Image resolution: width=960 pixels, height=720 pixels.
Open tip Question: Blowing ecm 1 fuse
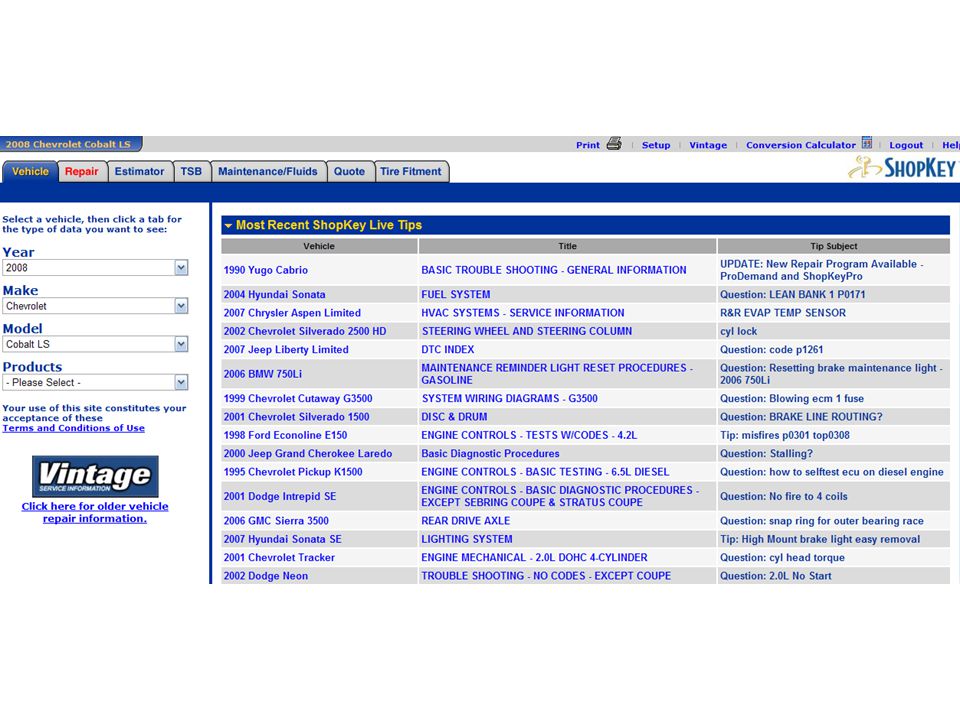[x=792, y=399]
